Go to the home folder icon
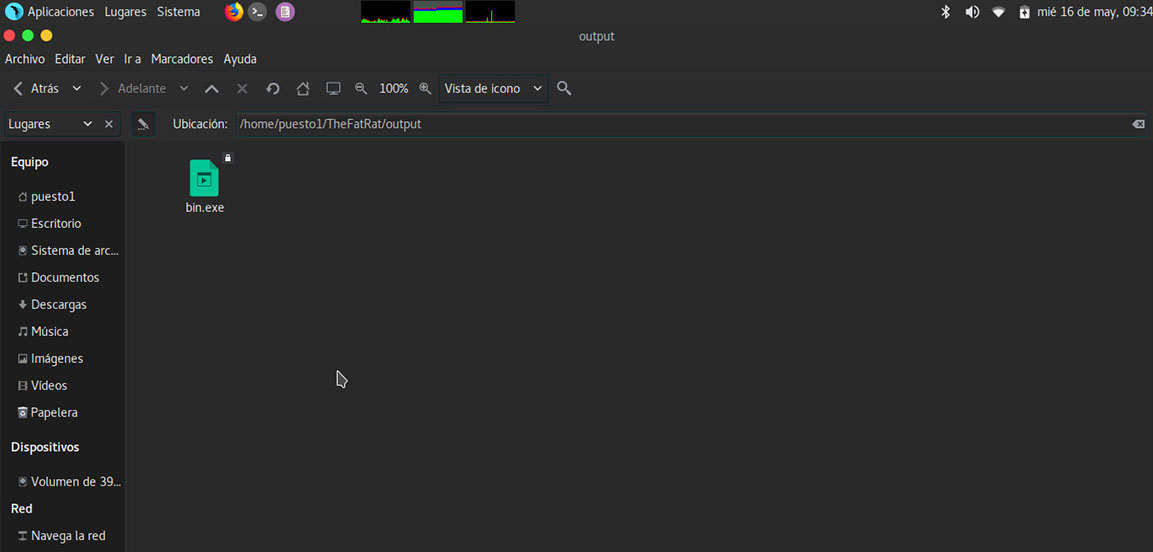This screenshot has width=1153, height=552. [x=303, y=89]
